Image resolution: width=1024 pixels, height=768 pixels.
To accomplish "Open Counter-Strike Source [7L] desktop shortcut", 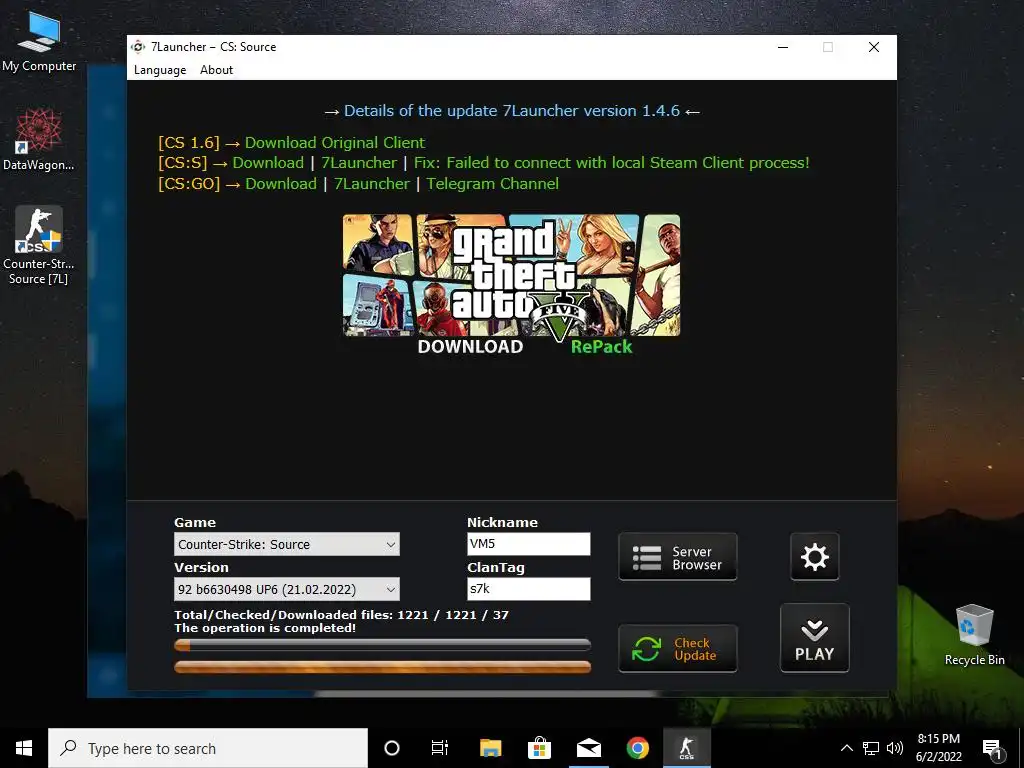I will [39, 246].
